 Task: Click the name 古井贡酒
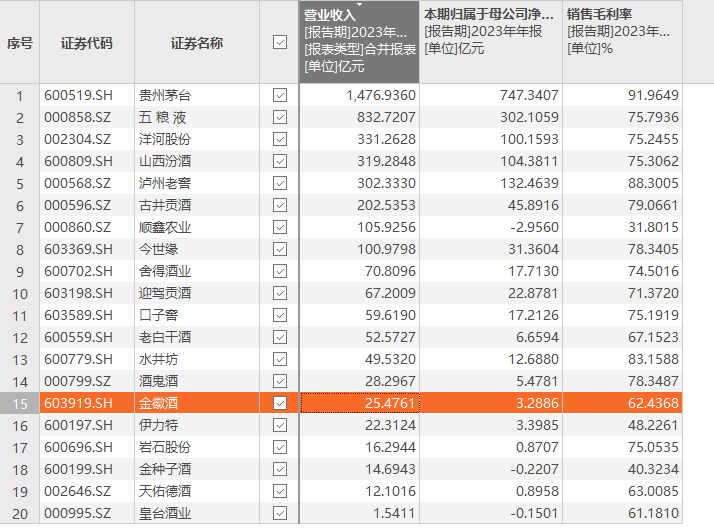pyautogui.click(x=165, y=205)
